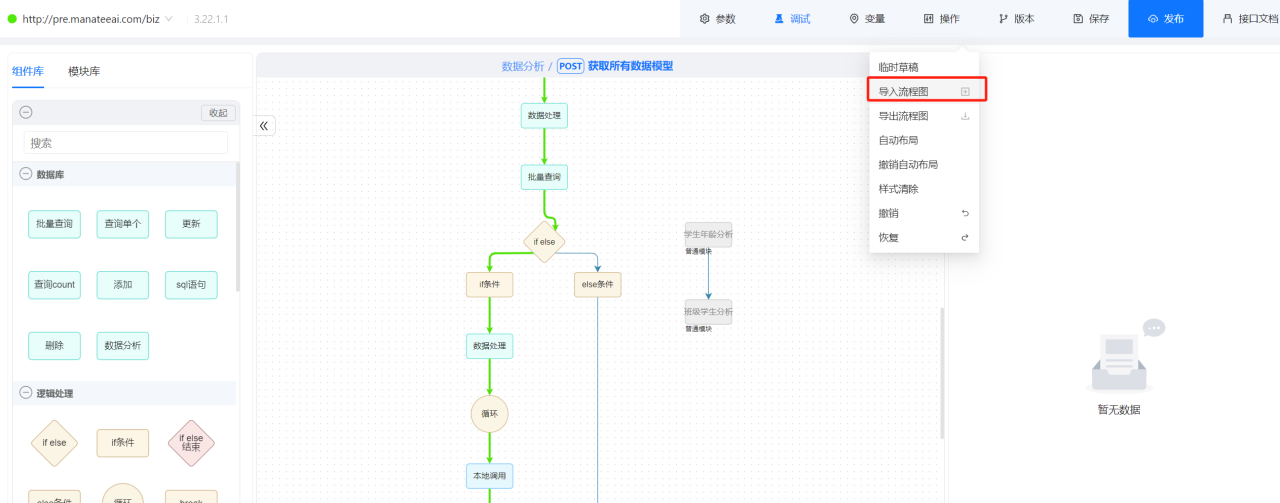
Task: Switch to the 组件库 tab
Action: click(28, 71)
